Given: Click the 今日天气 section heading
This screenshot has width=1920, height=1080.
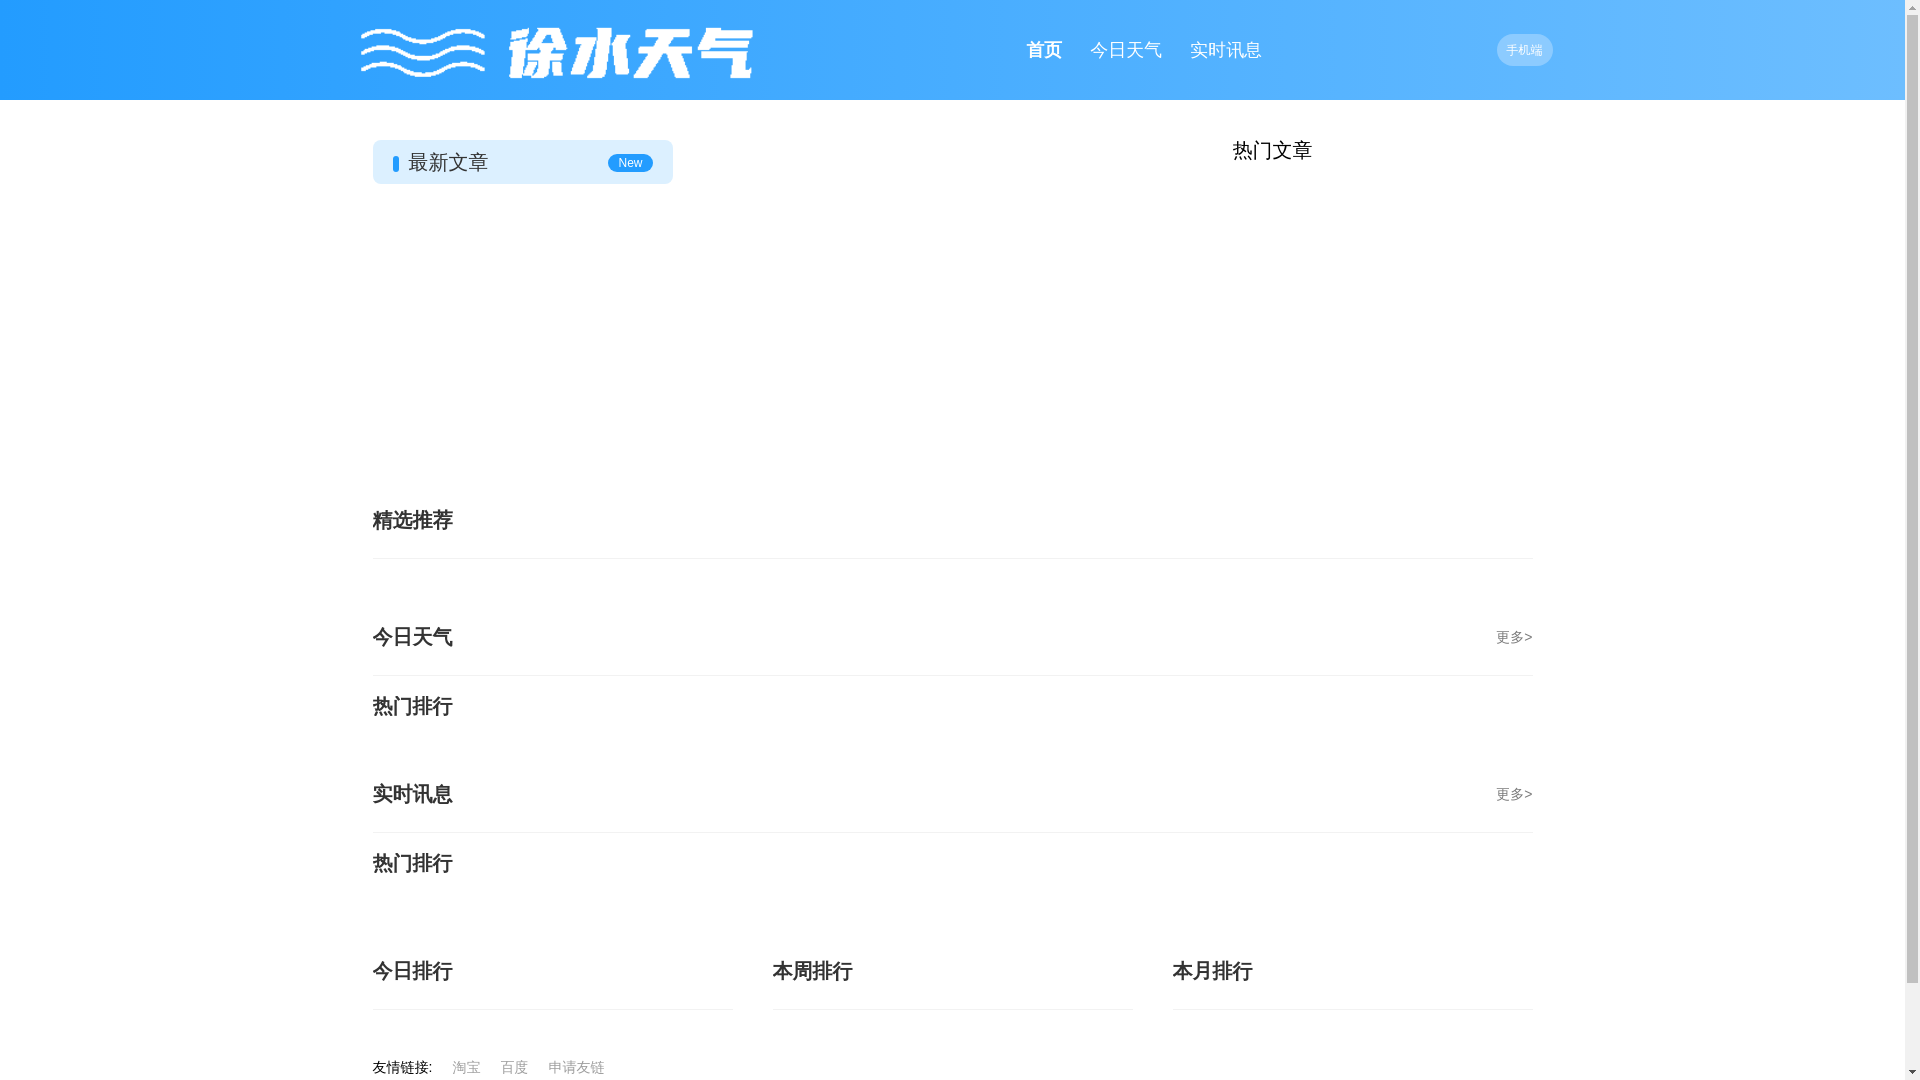Looking at the screenshot, I should click(x=412, y=637).
